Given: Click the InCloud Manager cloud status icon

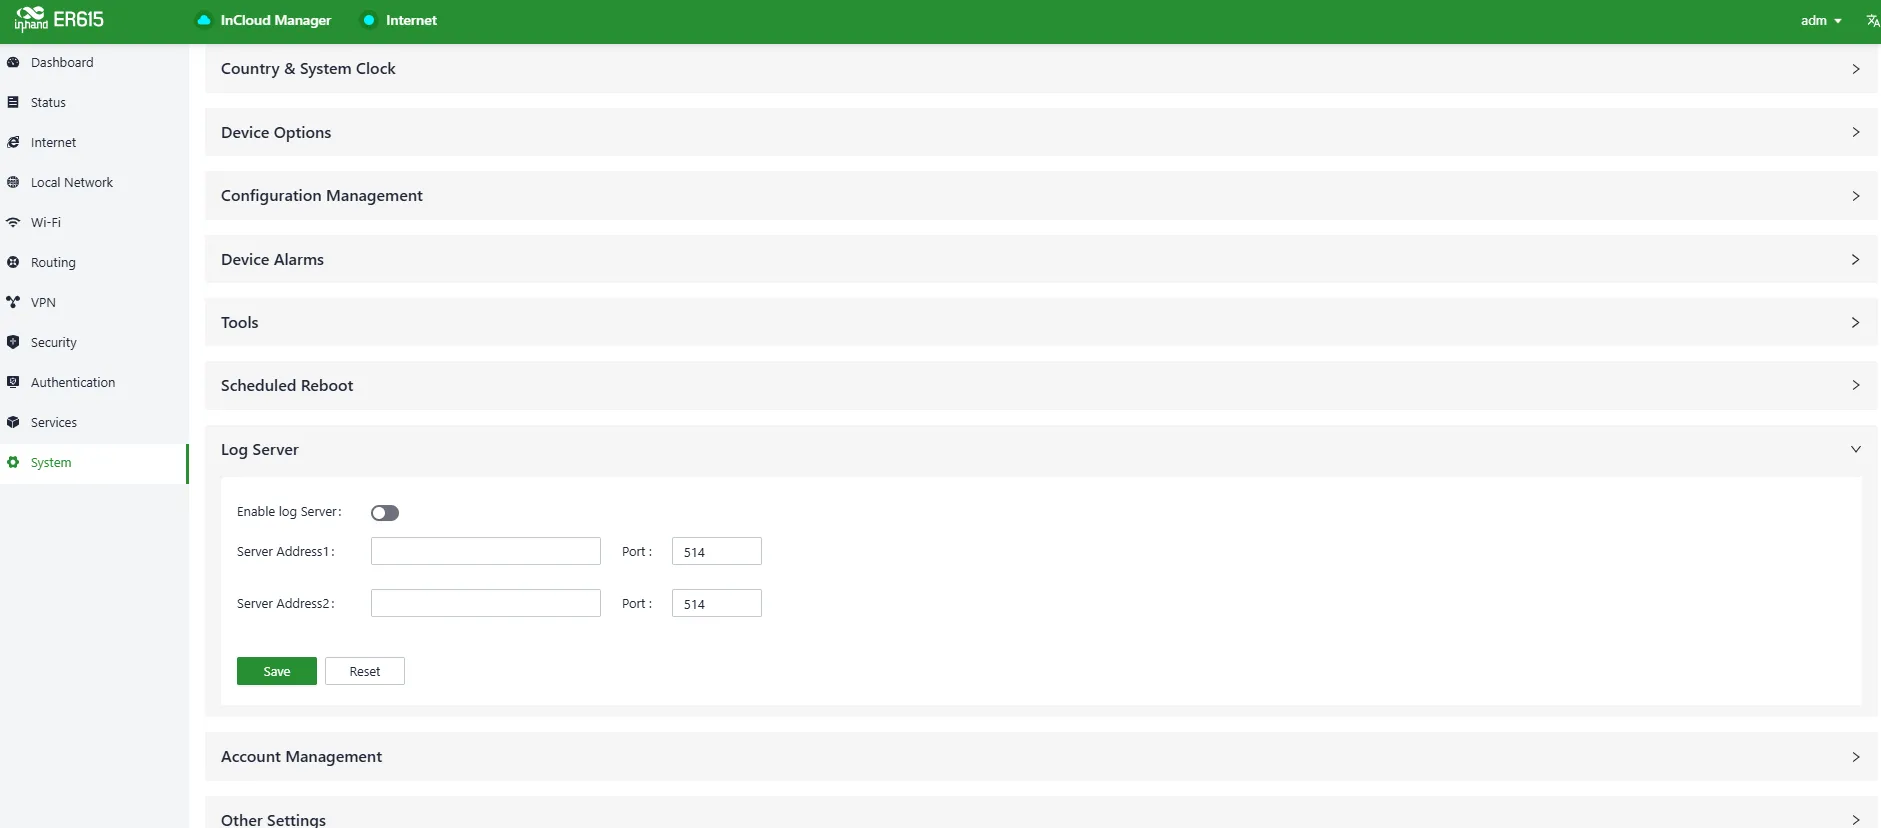Looking at the screenshot, I should click(204, 20).
